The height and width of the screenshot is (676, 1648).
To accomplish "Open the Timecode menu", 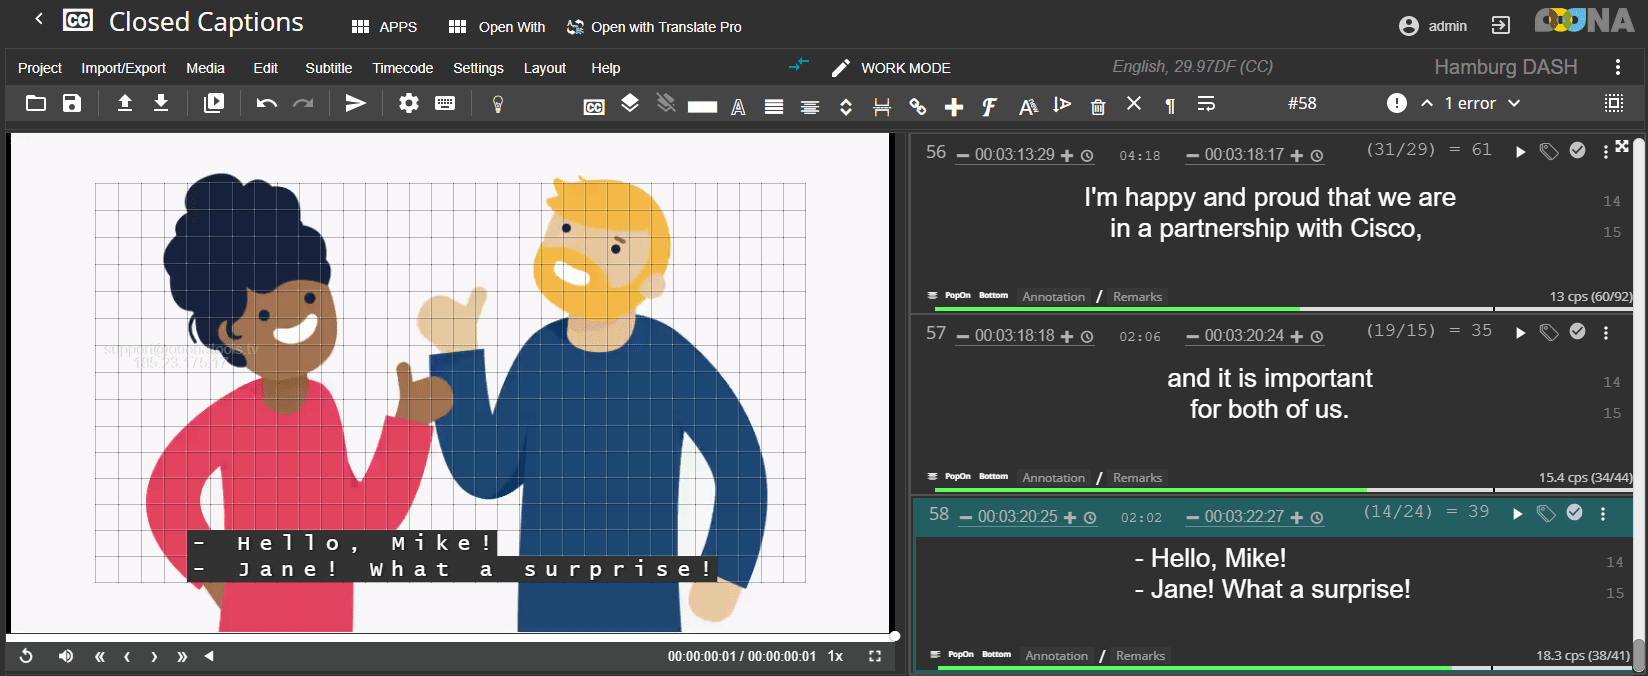I will [x=402, y=68].
